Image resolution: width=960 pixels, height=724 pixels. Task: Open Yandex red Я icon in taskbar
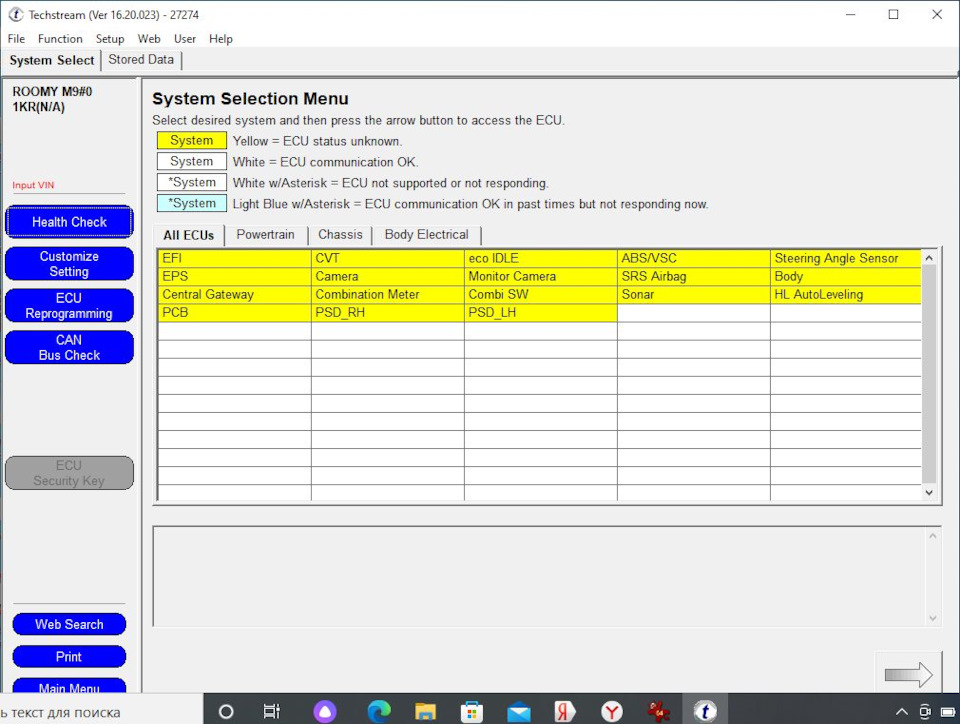click(x=564, y=711)
